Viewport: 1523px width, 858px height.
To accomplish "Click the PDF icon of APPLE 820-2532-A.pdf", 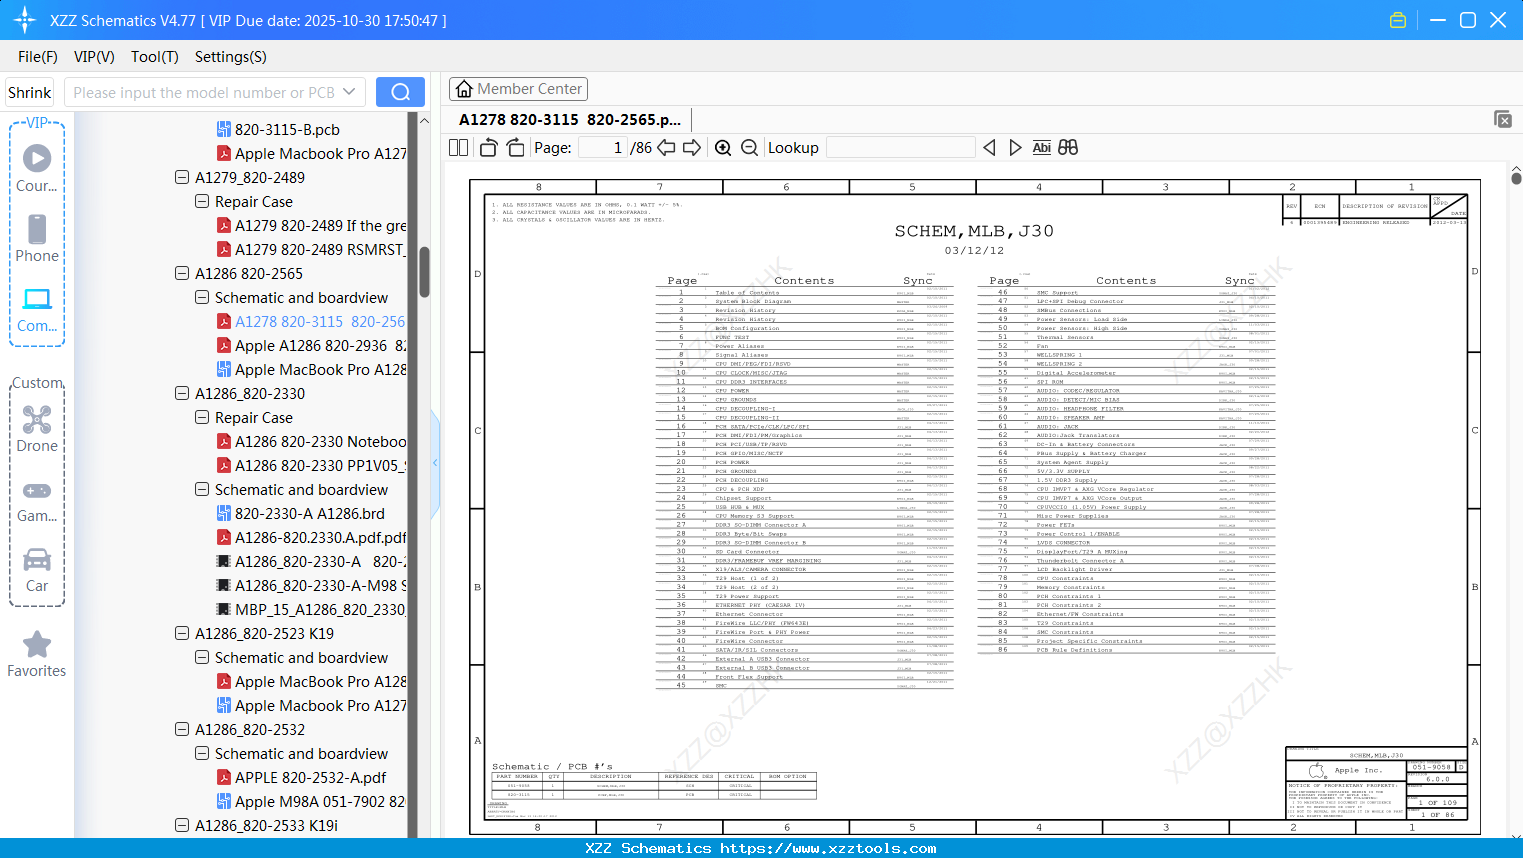I will (224, 777).
